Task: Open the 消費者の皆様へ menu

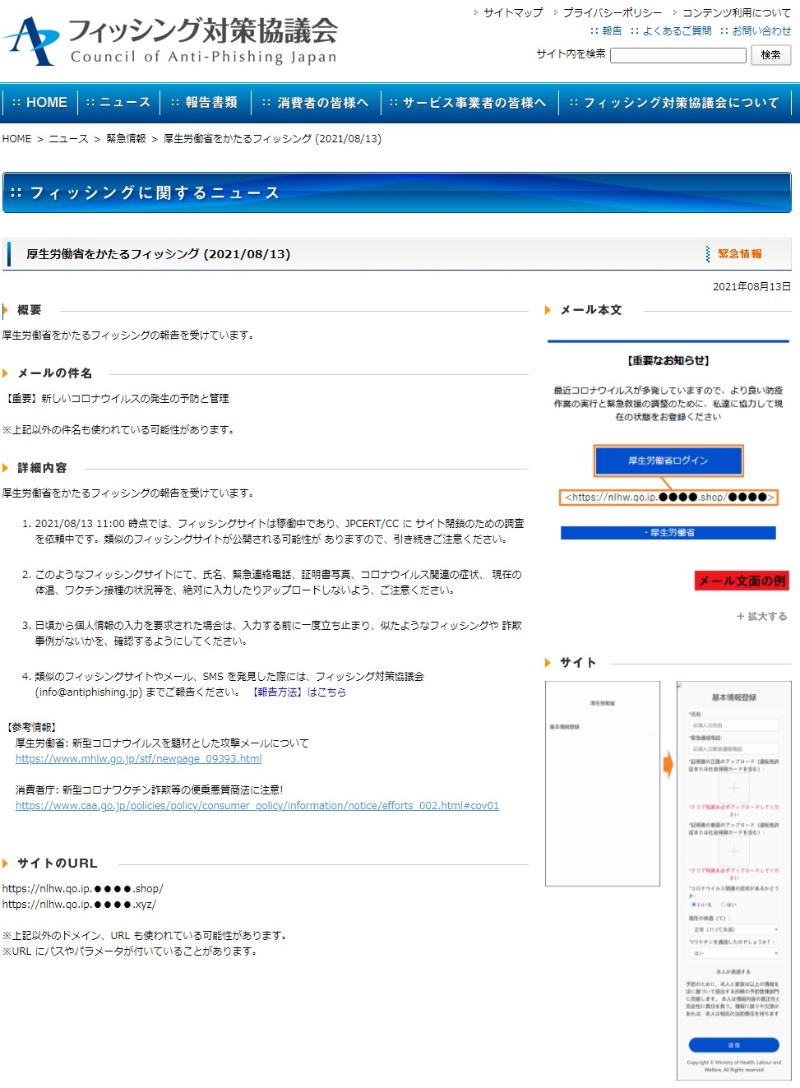Action: (316, 102)
